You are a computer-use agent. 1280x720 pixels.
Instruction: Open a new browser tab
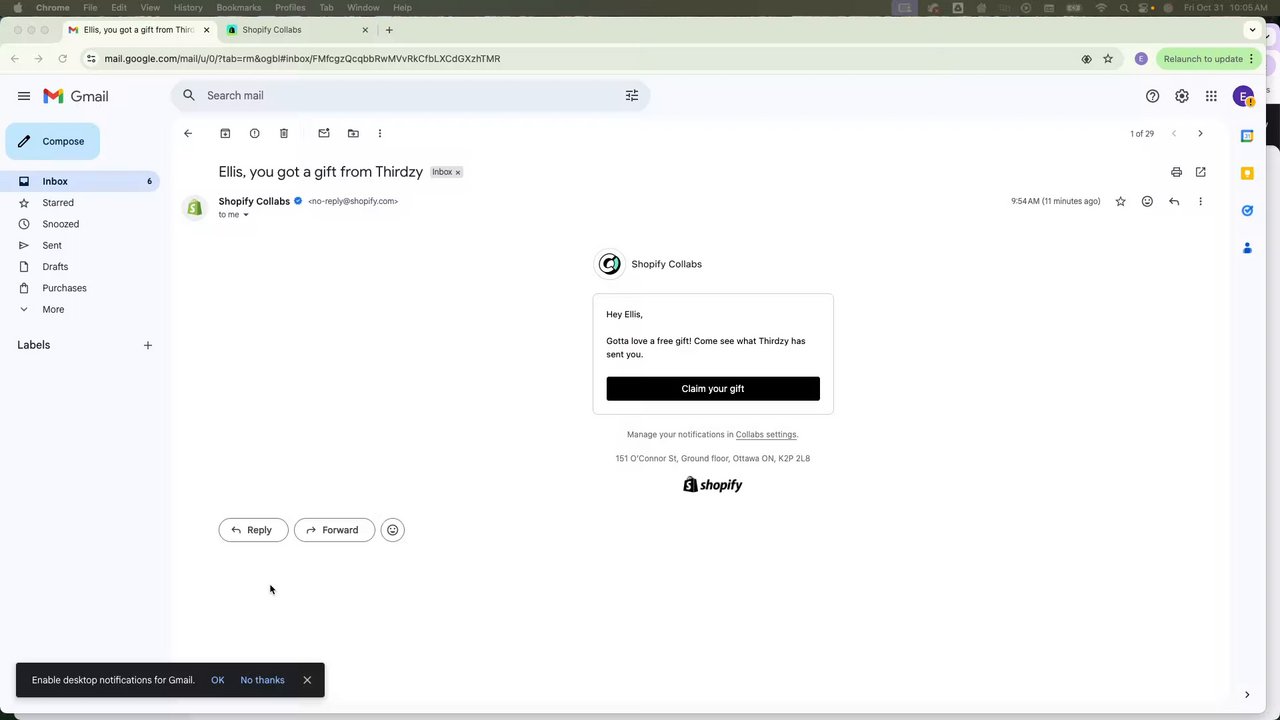[389, 30]
